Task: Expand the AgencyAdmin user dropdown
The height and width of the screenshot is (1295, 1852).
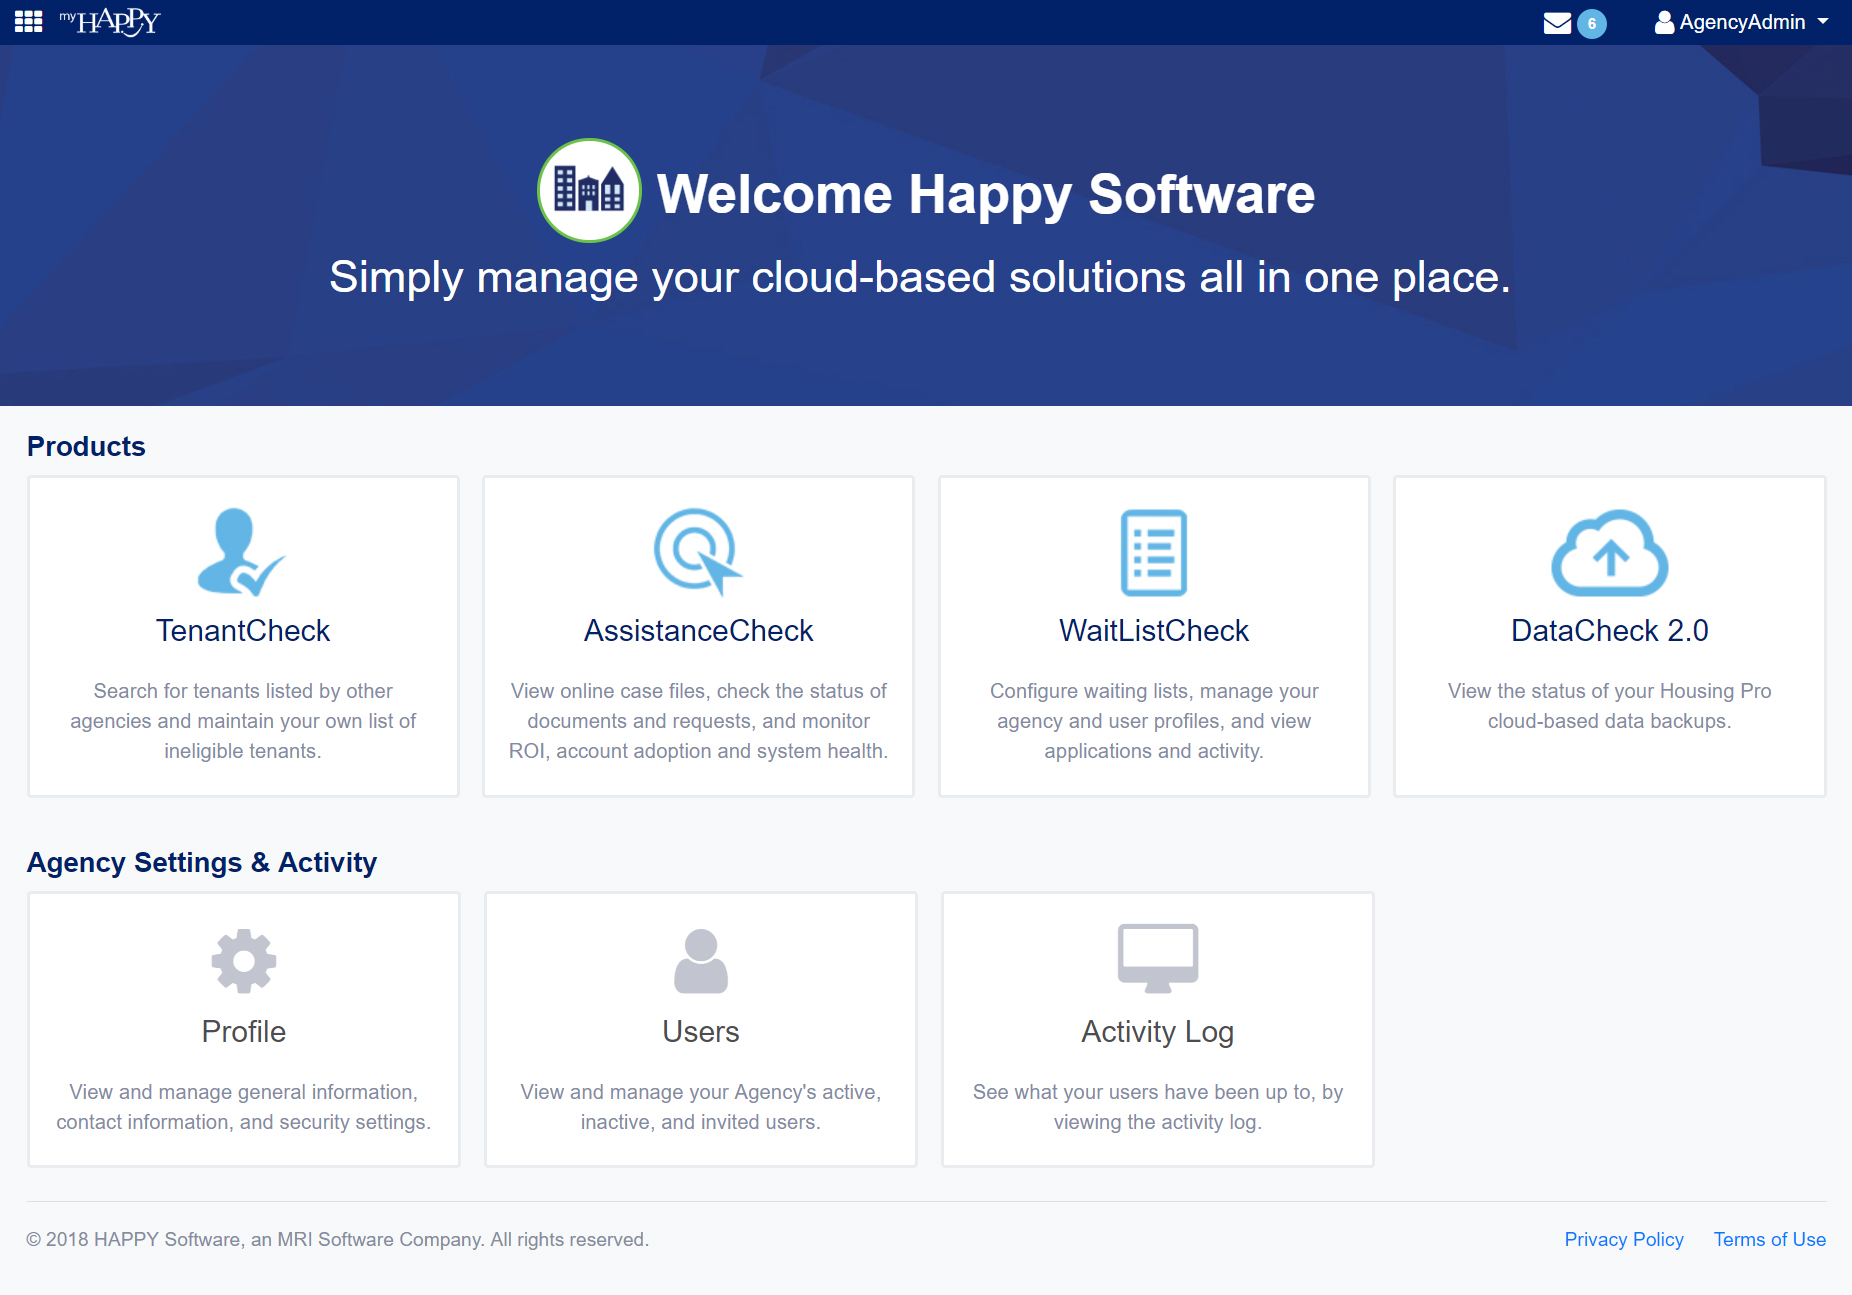Action: click(1742, 22)
